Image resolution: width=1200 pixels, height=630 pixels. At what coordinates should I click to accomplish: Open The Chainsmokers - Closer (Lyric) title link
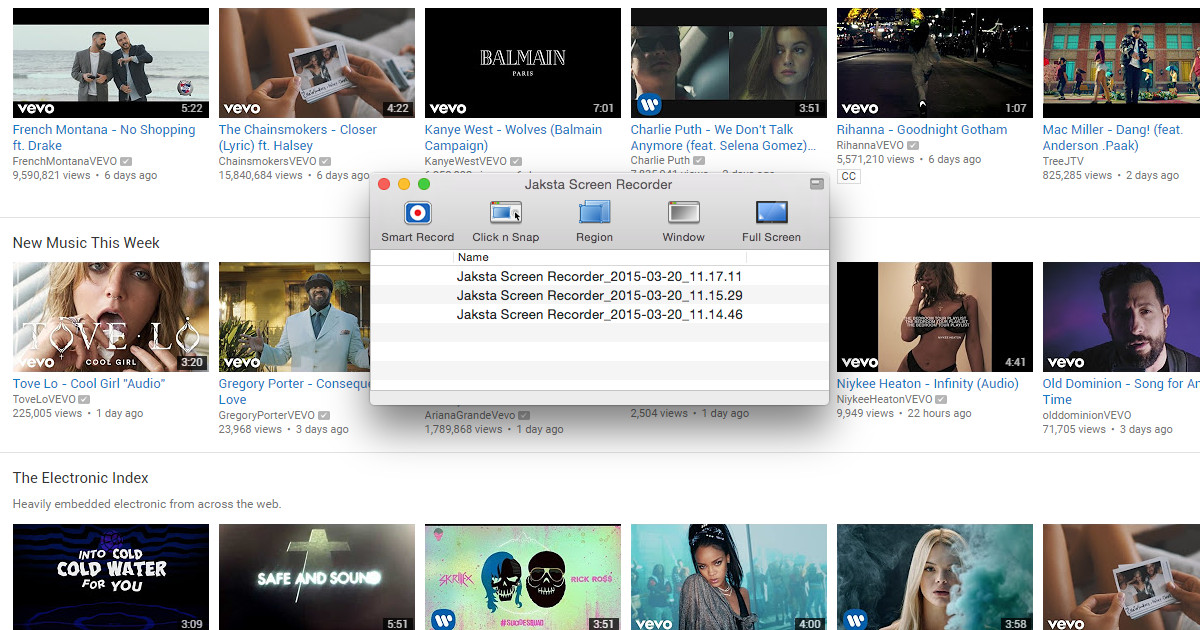pos(298,138)
